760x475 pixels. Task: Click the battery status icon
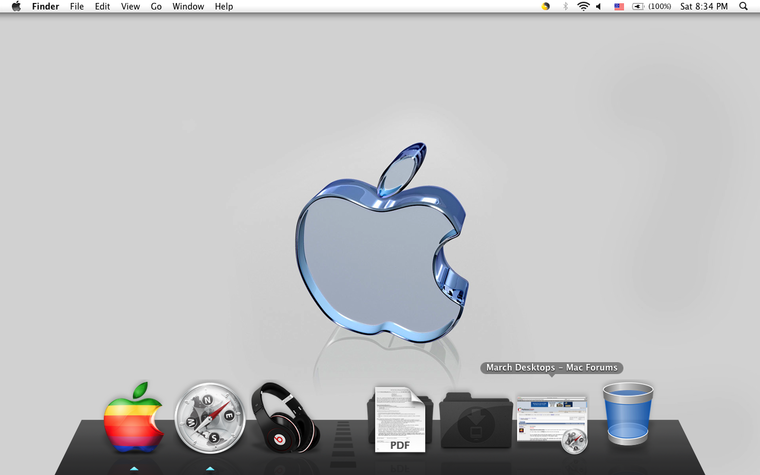638,6
